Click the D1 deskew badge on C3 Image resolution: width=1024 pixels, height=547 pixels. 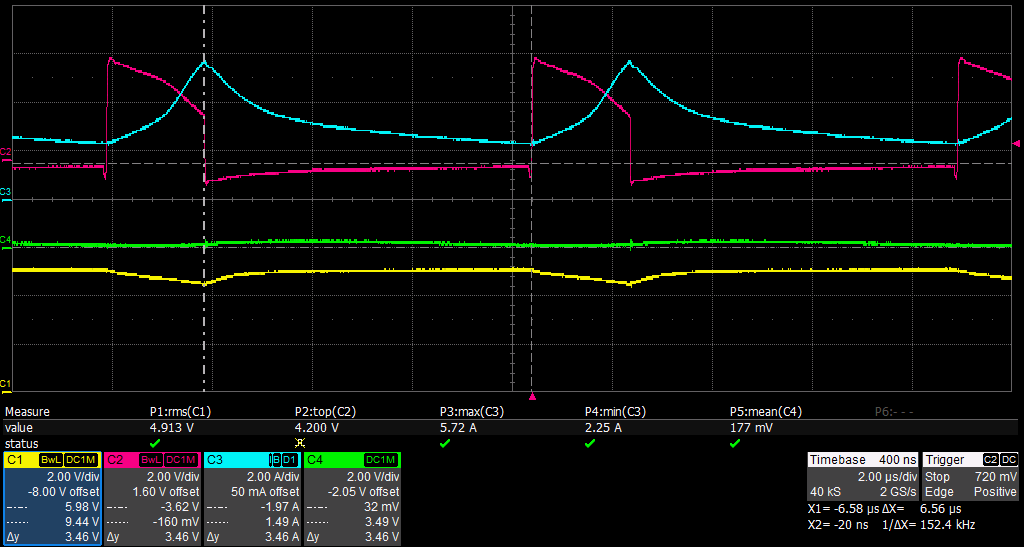pyautogui.click(x=289, y=460)
